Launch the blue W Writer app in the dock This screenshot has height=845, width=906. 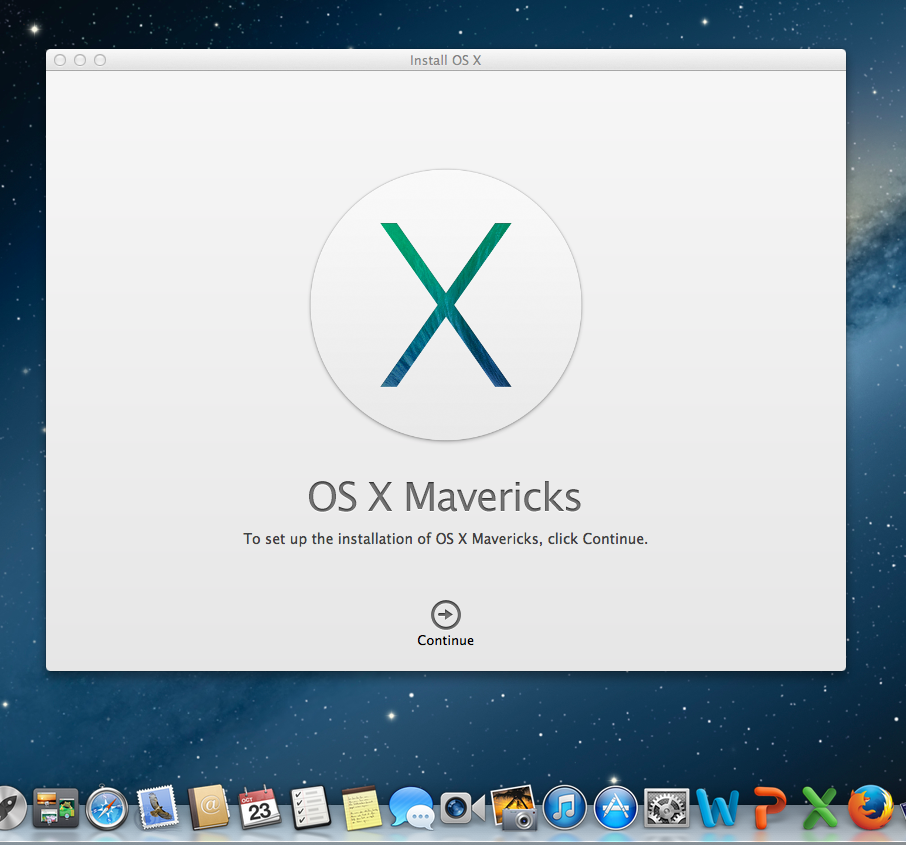point(717,808)
